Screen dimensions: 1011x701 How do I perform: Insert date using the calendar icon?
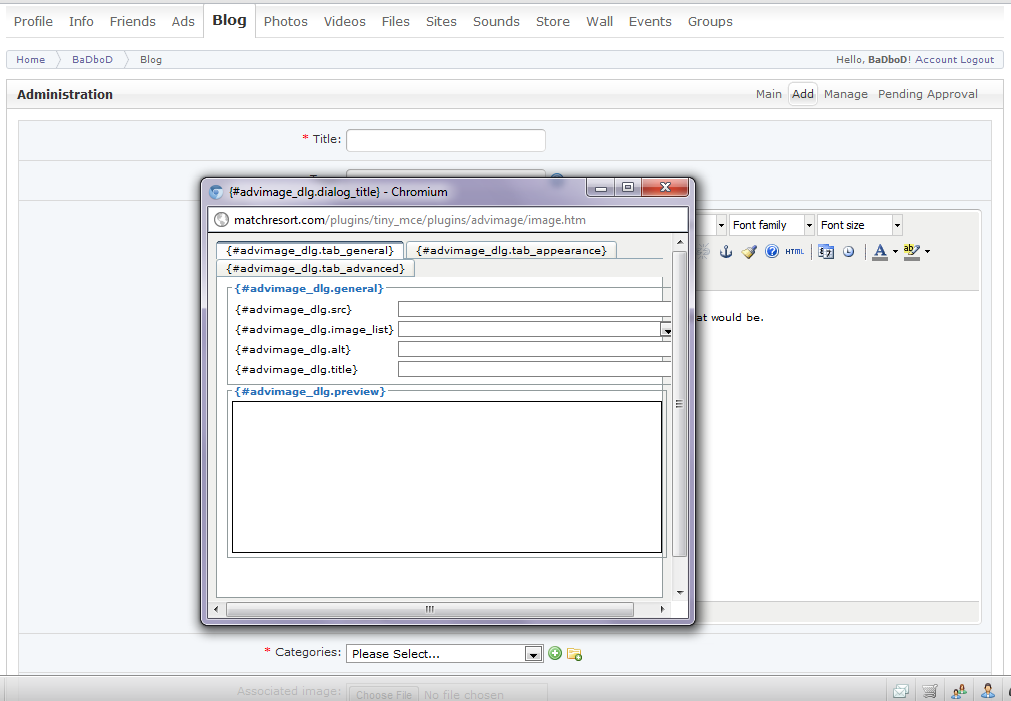click(826, 252)
